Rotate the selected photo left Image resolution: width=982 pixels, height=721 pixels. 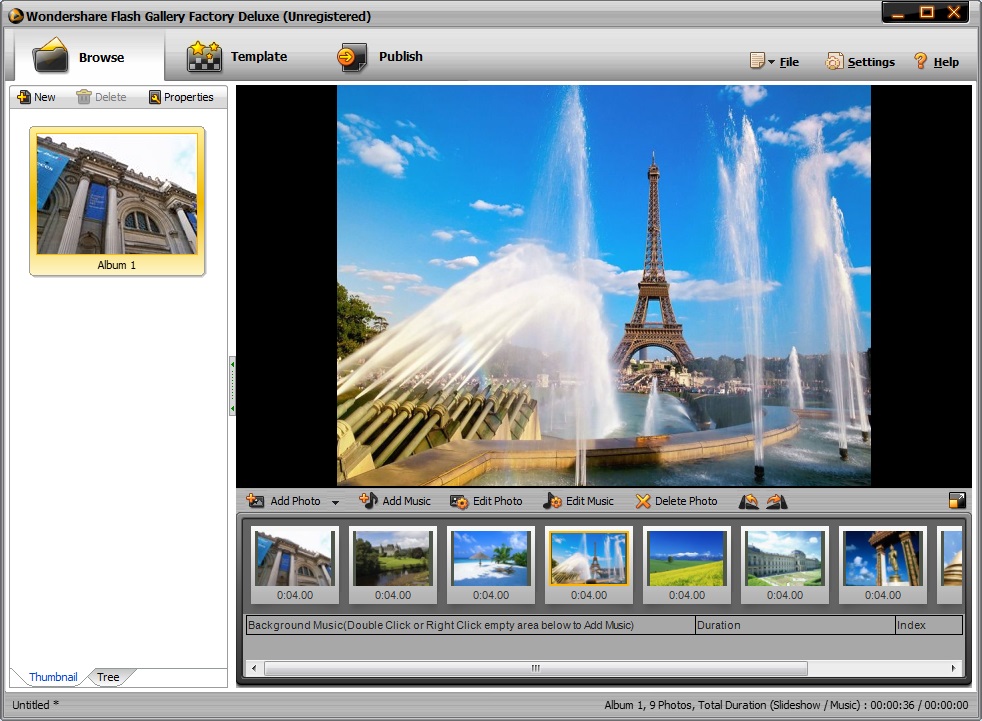[748, 500]
